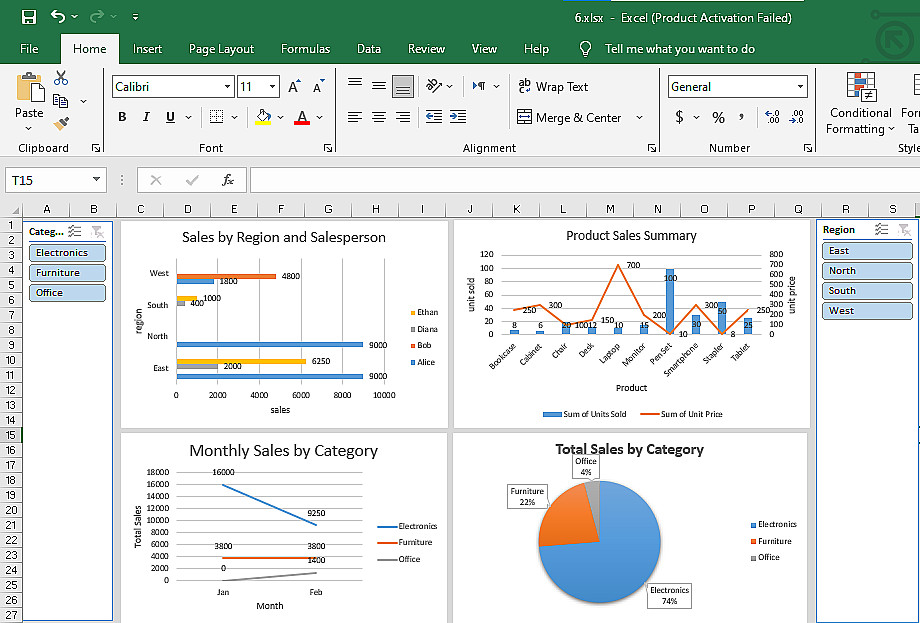
Task: Click the Save icon in title bar
Action: (29, 17)
